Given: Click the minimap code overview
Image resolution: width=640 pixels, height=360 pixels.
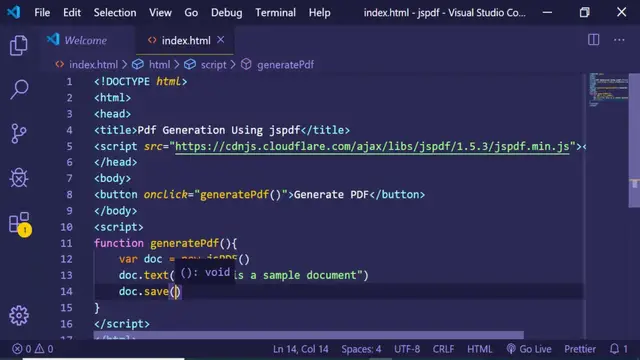Looking at the screenshot, I should coord(608,90).
